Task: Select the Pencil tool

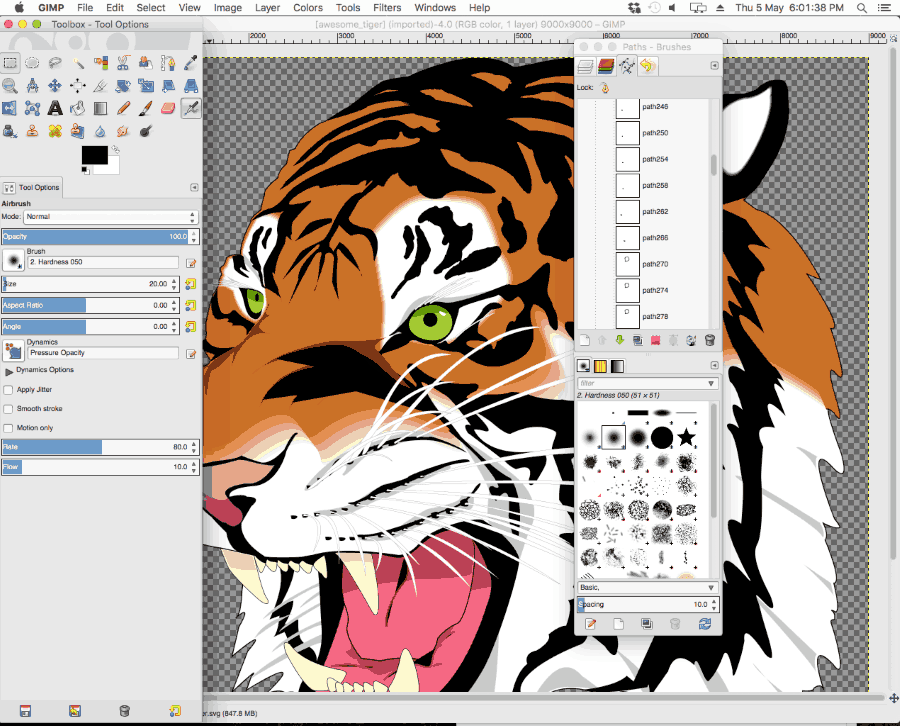Action: [123, 108]
